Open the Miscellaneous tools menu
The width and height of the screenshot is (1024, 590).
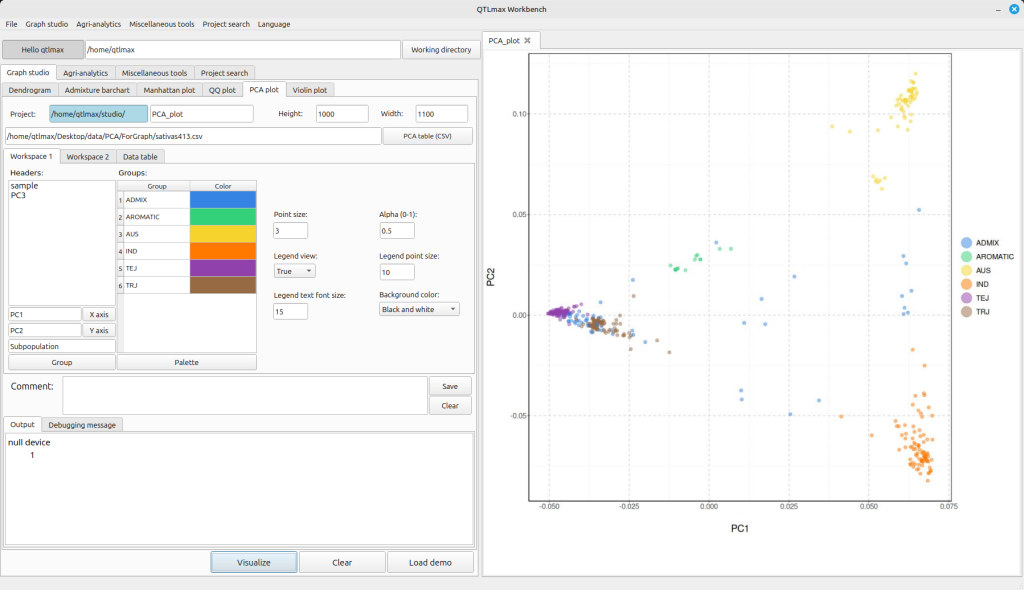[162, 23]
